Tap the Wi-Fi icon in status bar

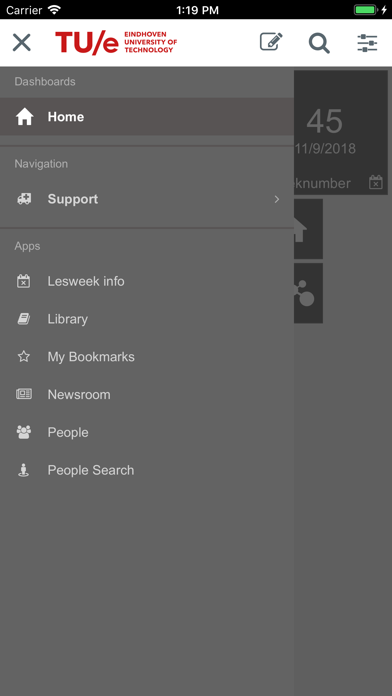(x=55, y=9)
